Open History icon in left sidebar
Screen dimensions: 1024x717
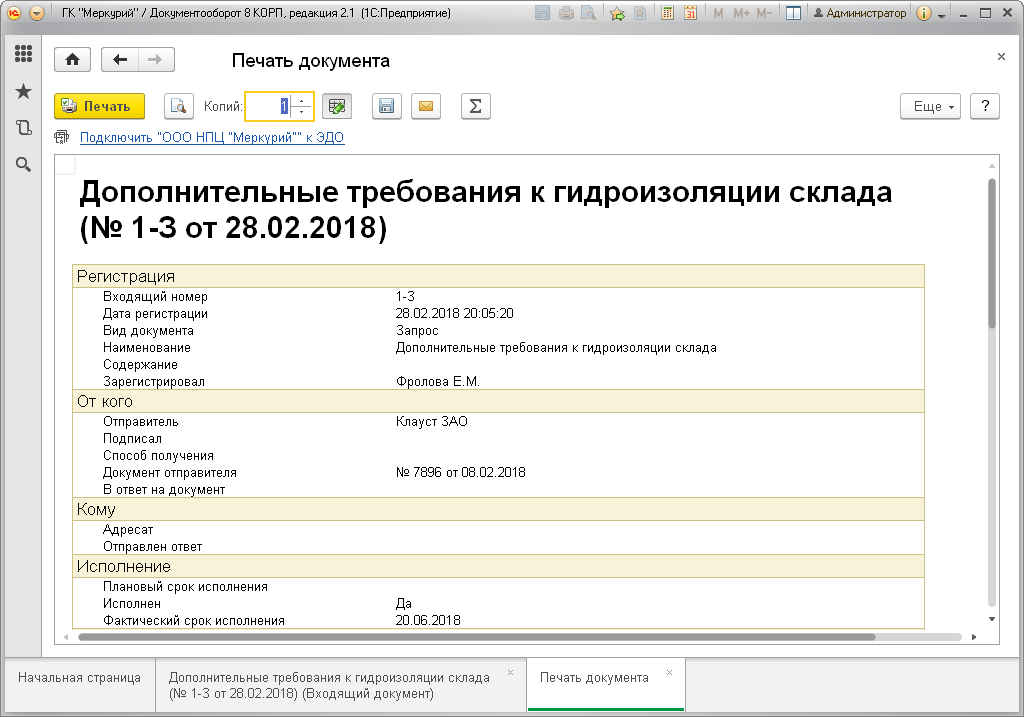pos(24,127)
